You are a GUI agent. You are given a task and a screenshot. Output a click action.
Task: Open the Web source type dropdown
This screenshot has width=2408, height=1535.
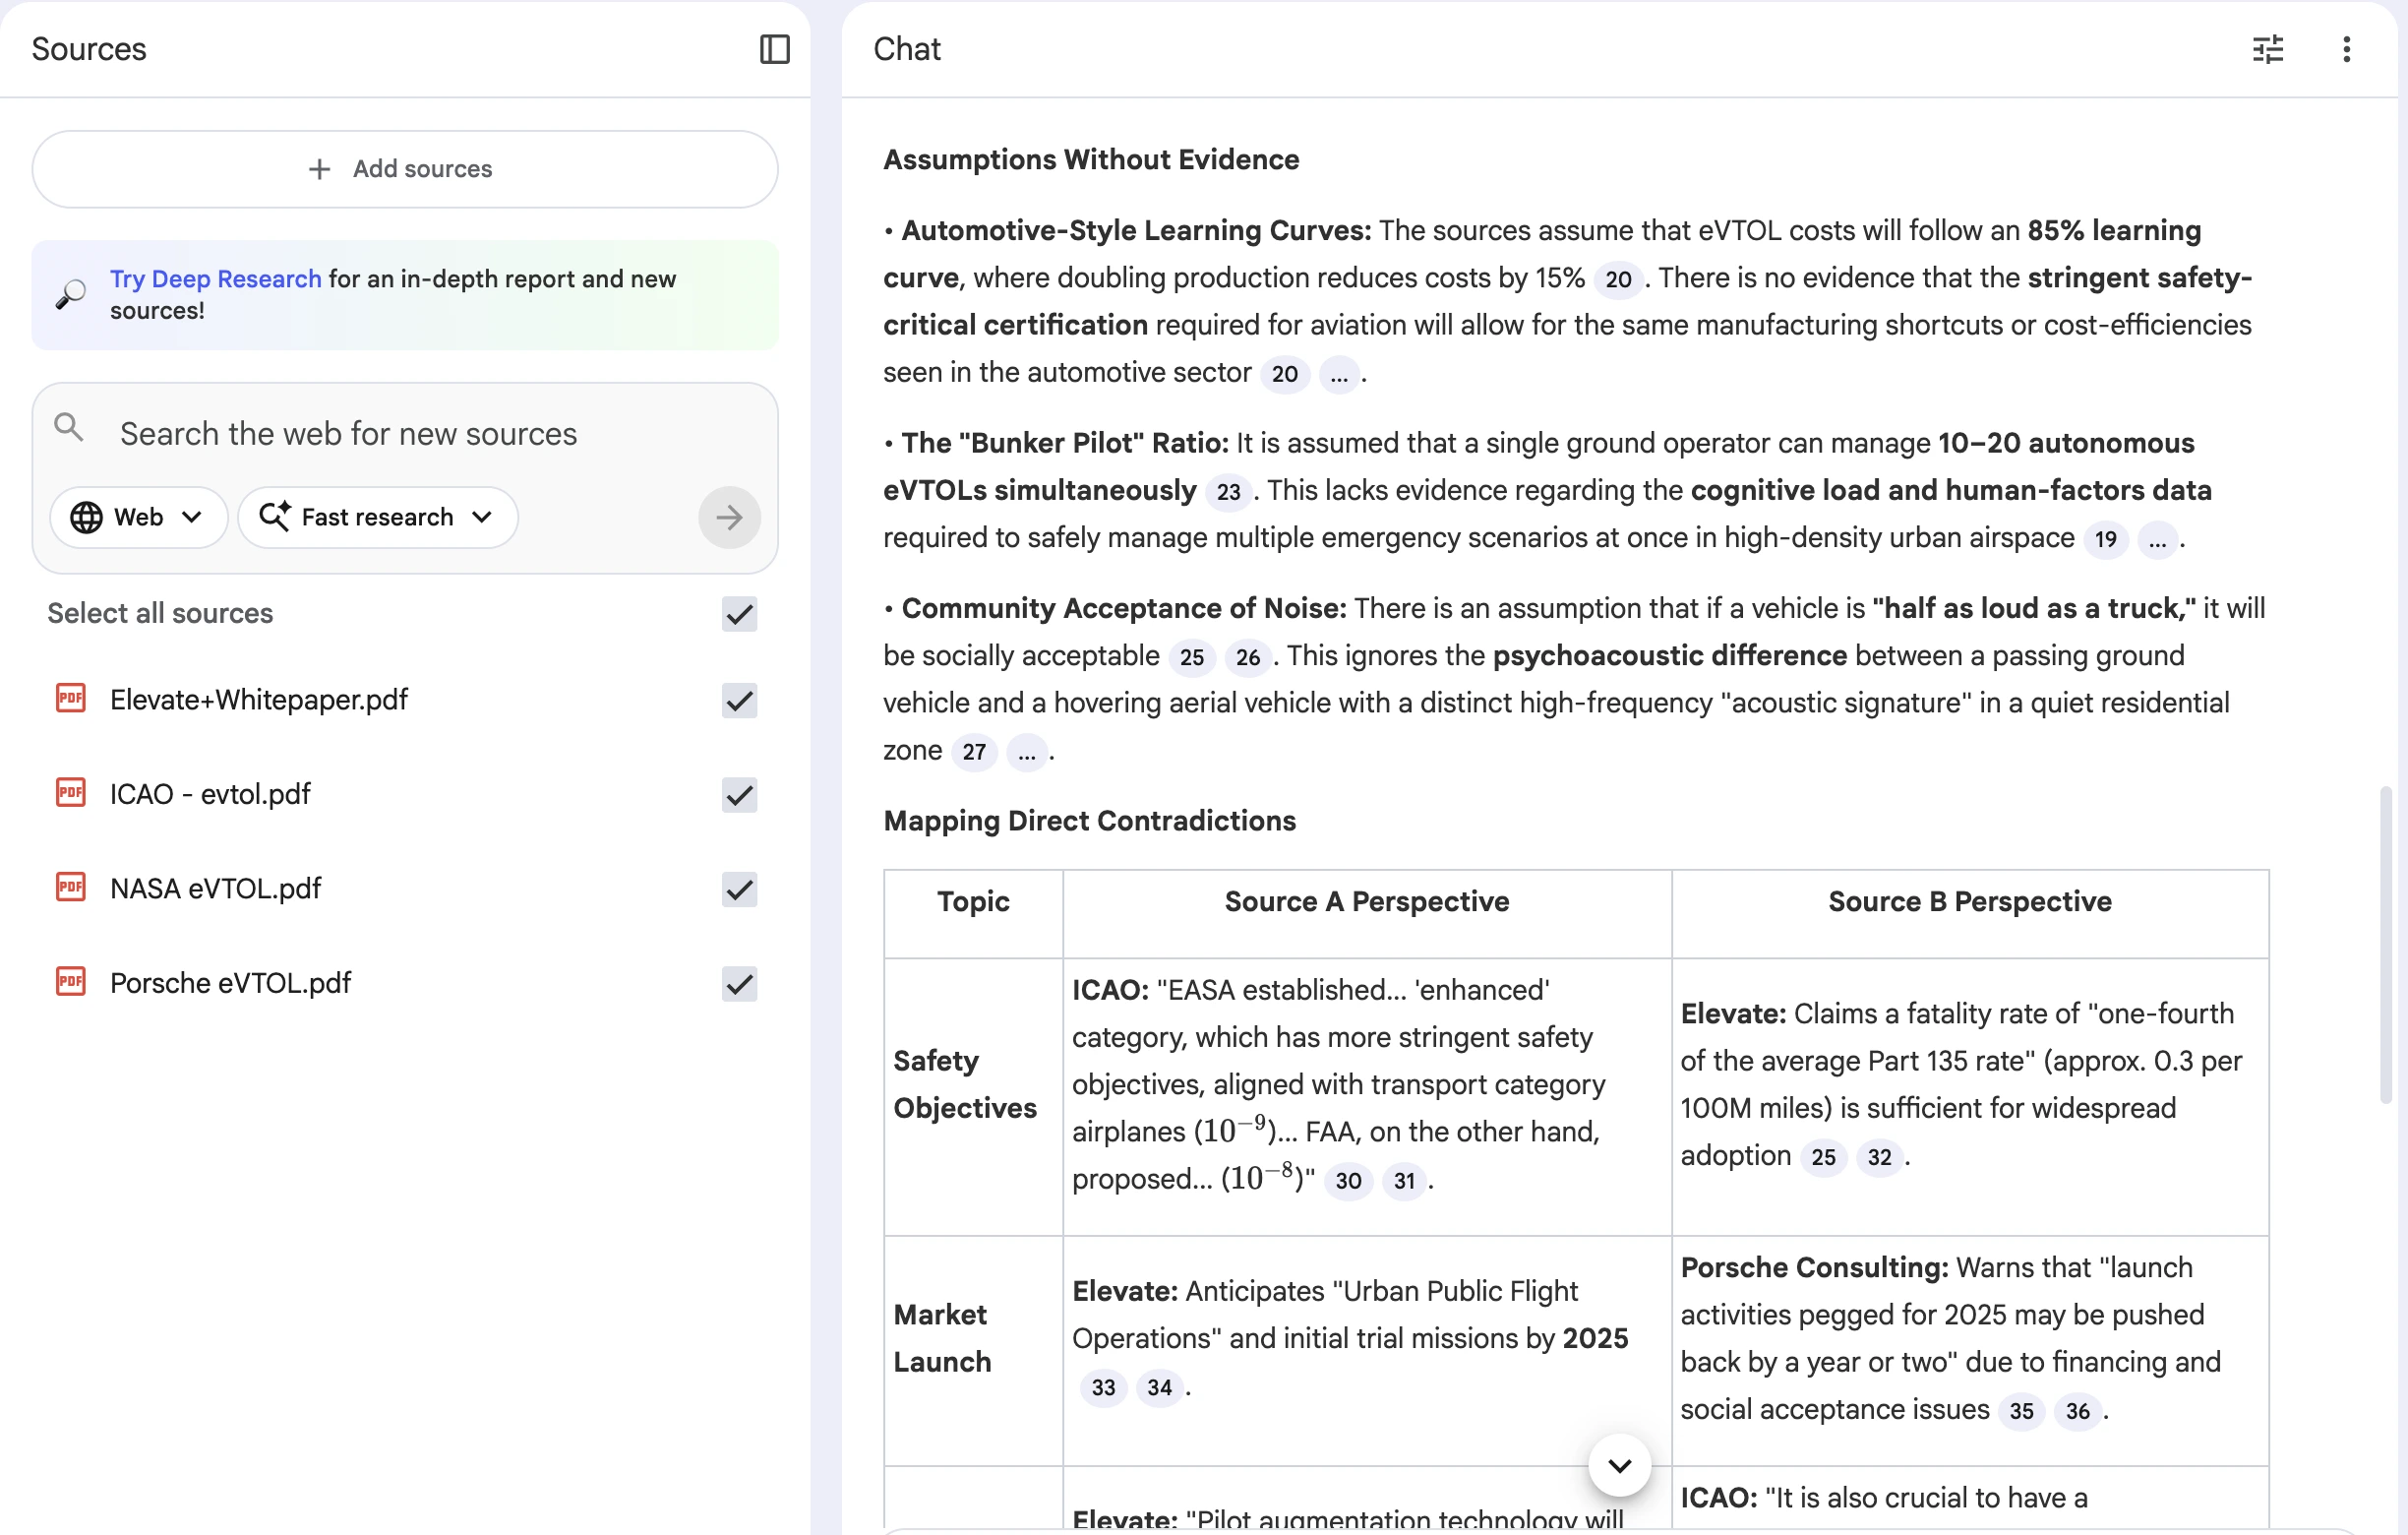(138, 517)
